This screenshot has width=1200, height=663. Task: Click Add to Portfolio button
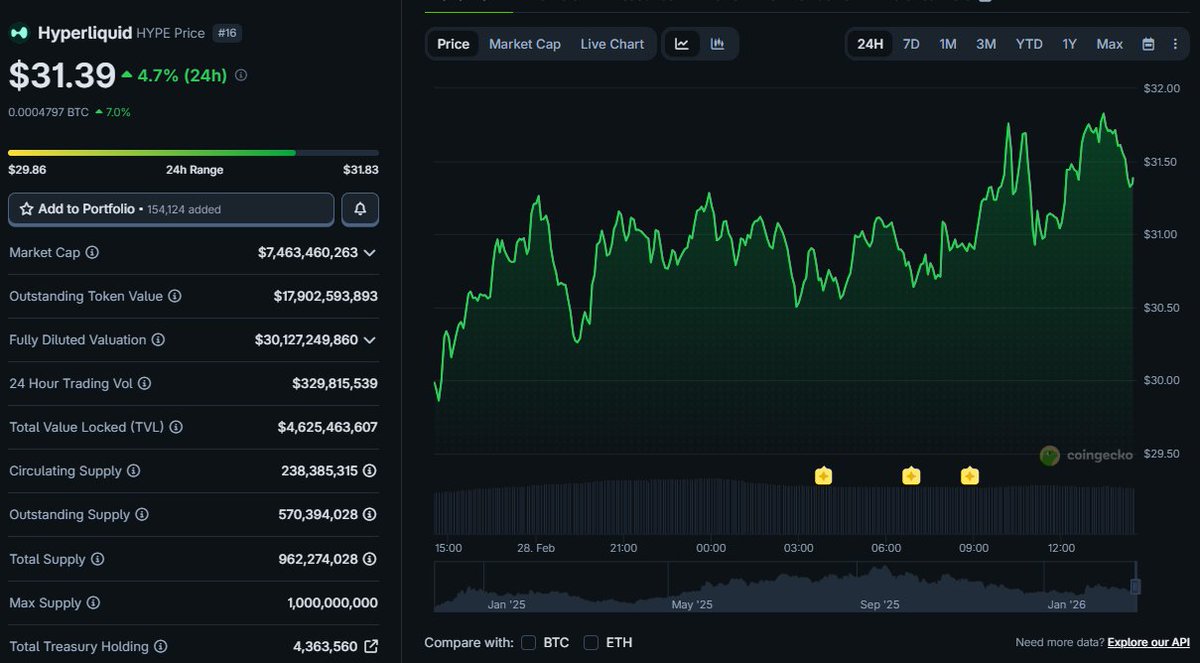click(x=171, y=209)
